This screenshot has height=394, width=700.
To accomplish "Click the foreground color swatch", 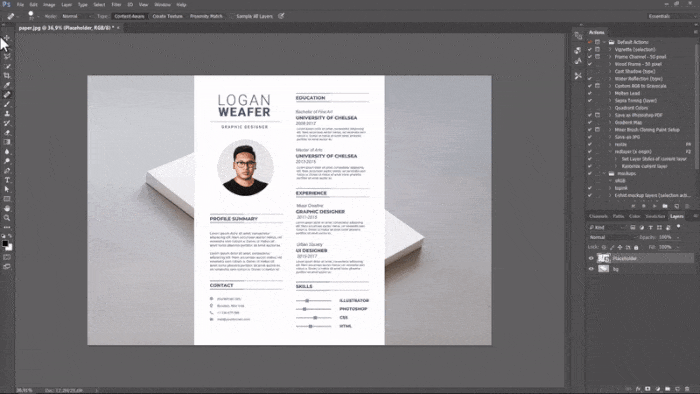I will coord(5,244).
